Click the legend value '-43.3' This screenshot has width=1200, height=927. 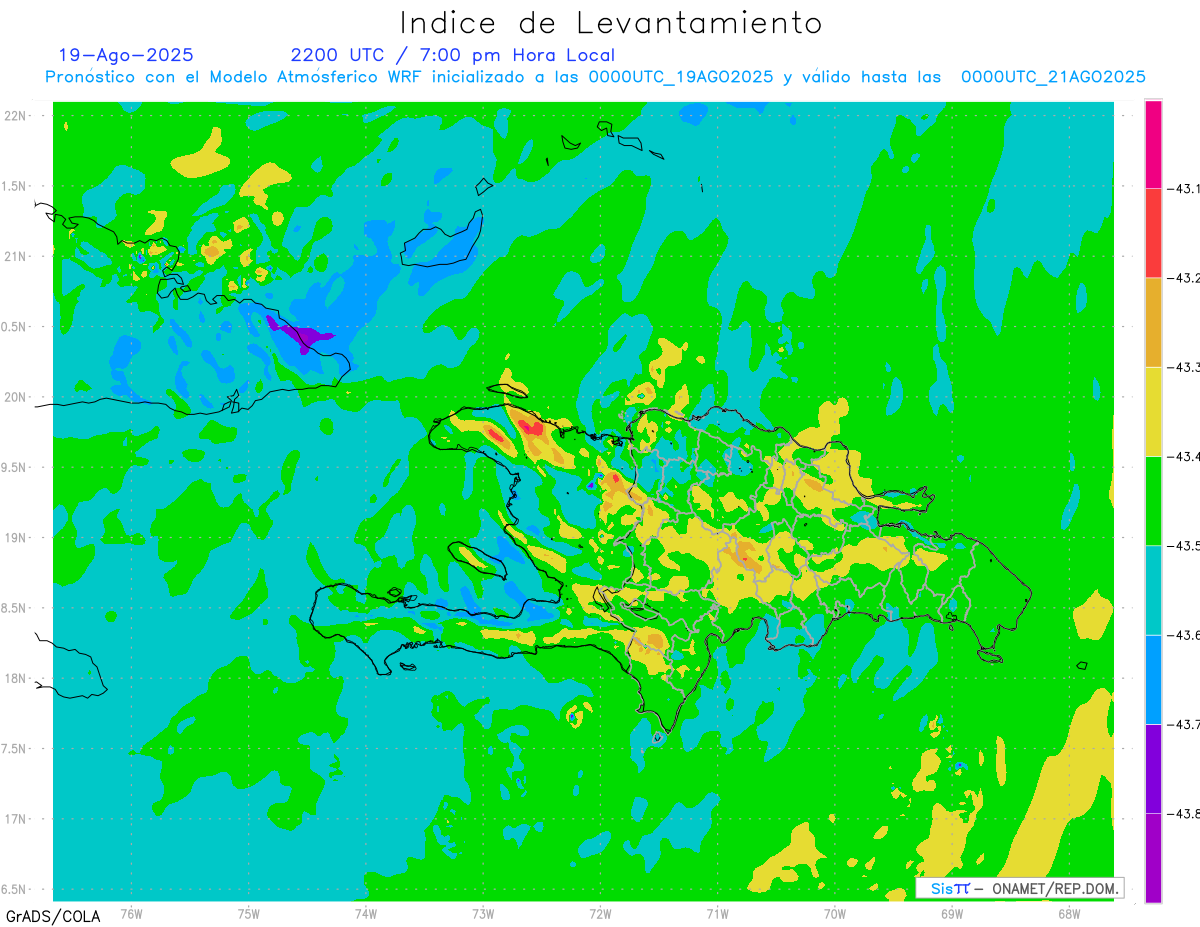[1184, 367]
